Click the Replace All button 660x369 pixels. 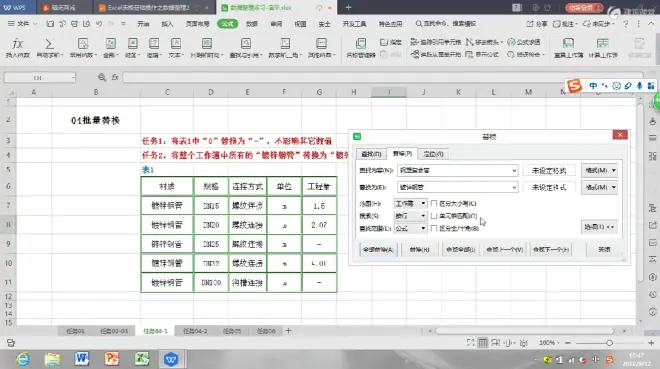click(x=378, y=250)
